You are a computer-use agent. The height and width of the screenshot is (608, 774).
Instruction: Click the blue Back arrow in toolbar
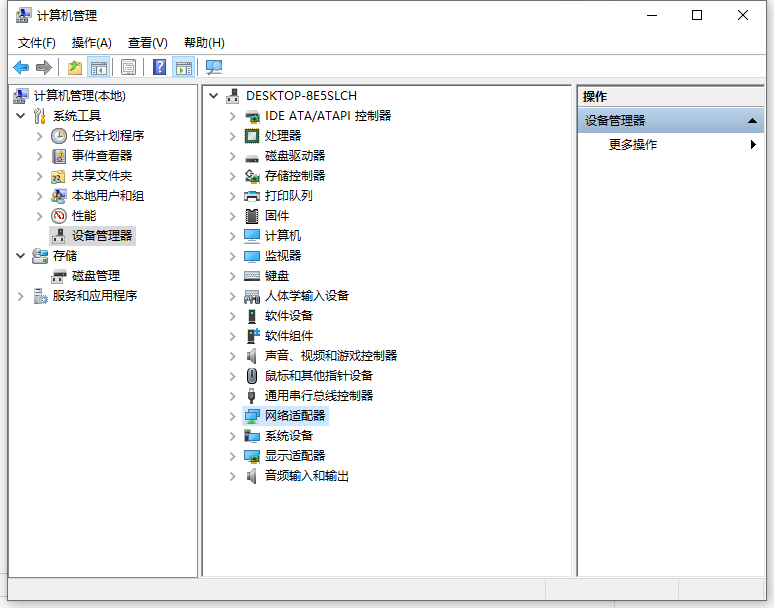[x=21, y=67]
